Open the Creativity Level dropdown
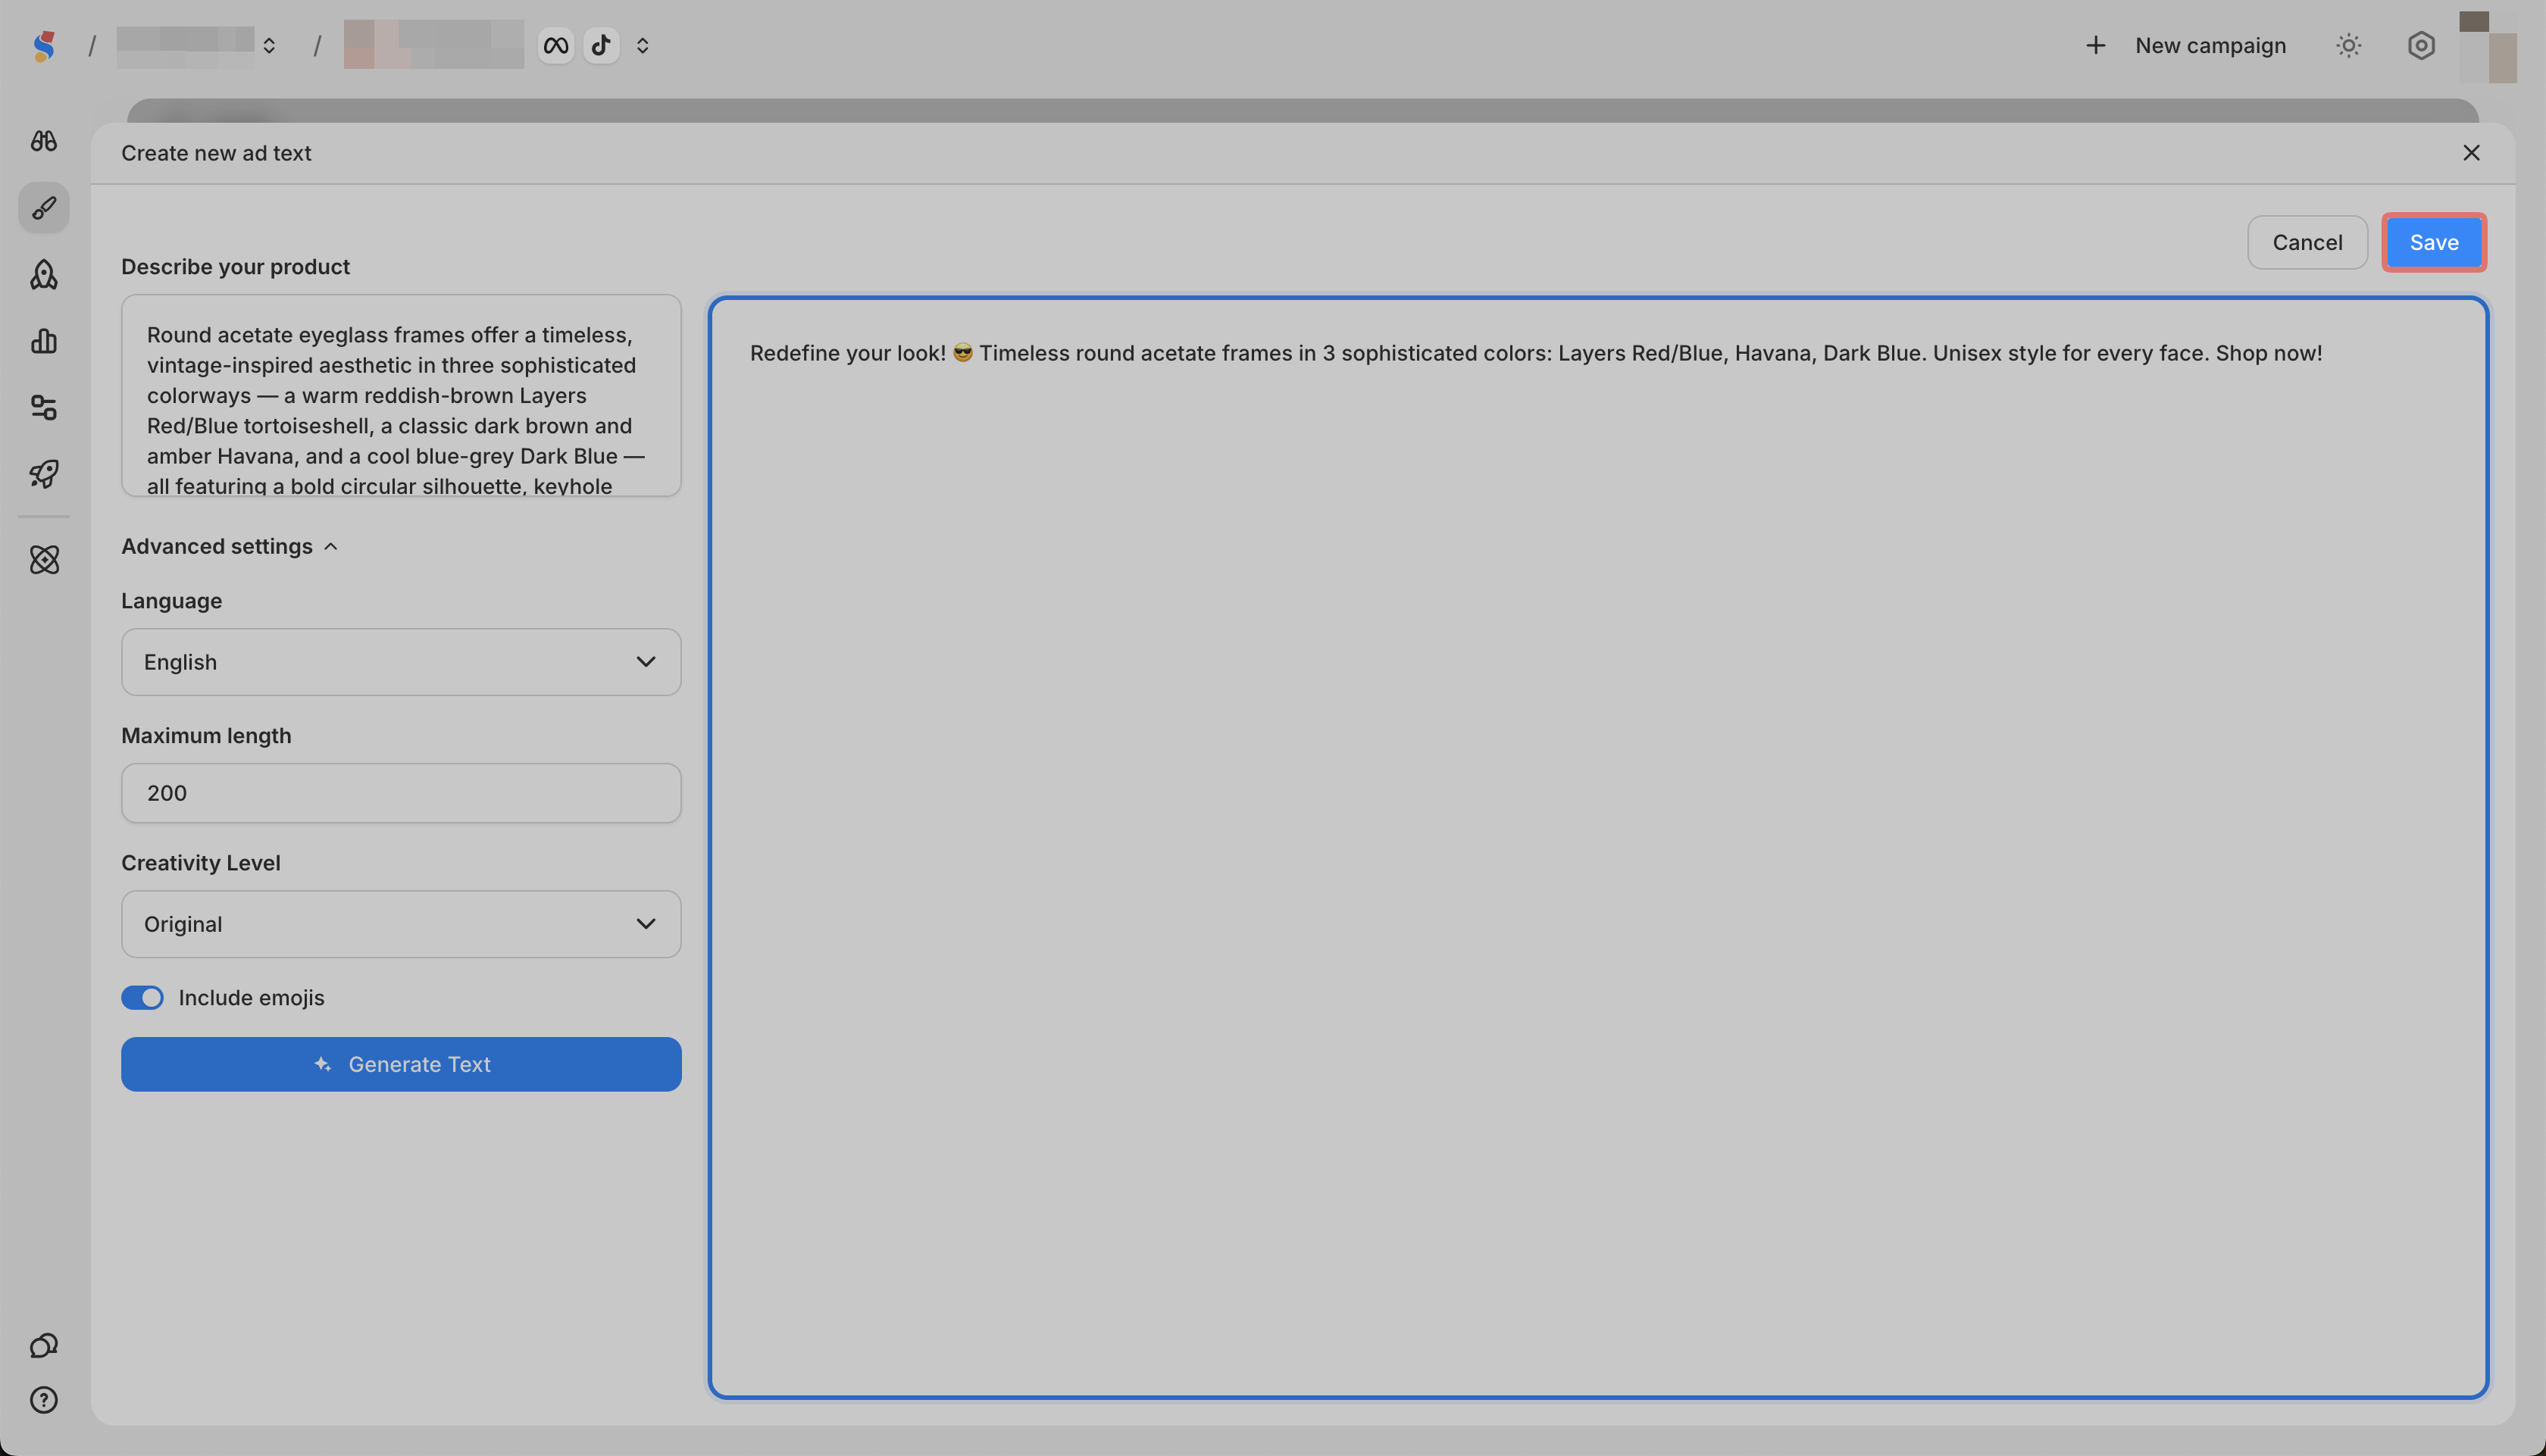The width and height of the screenshot is (2546, 1456). tap(401, 924)
